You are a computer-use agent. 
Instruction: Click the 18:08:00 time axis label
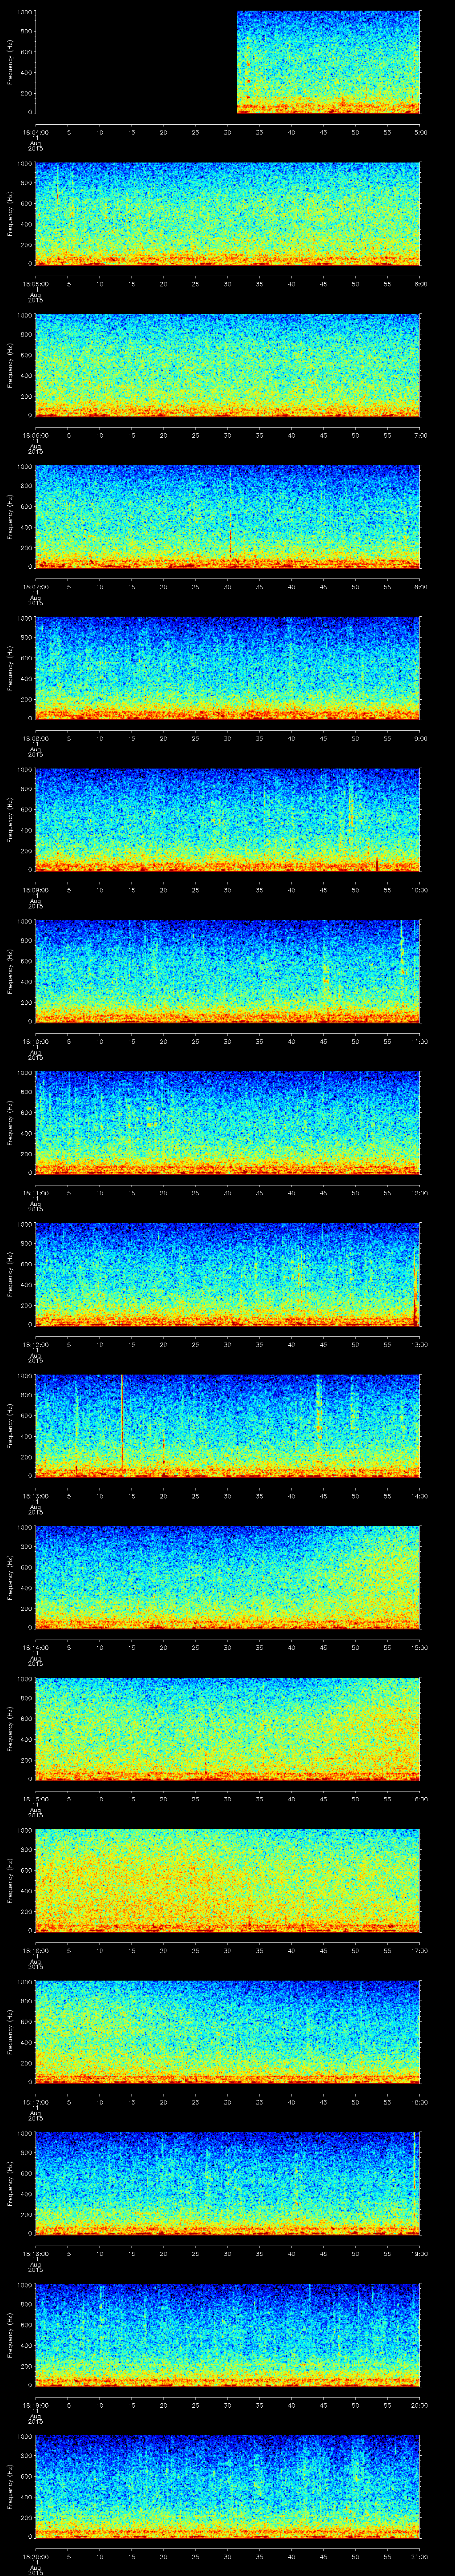tap(35, 738)
